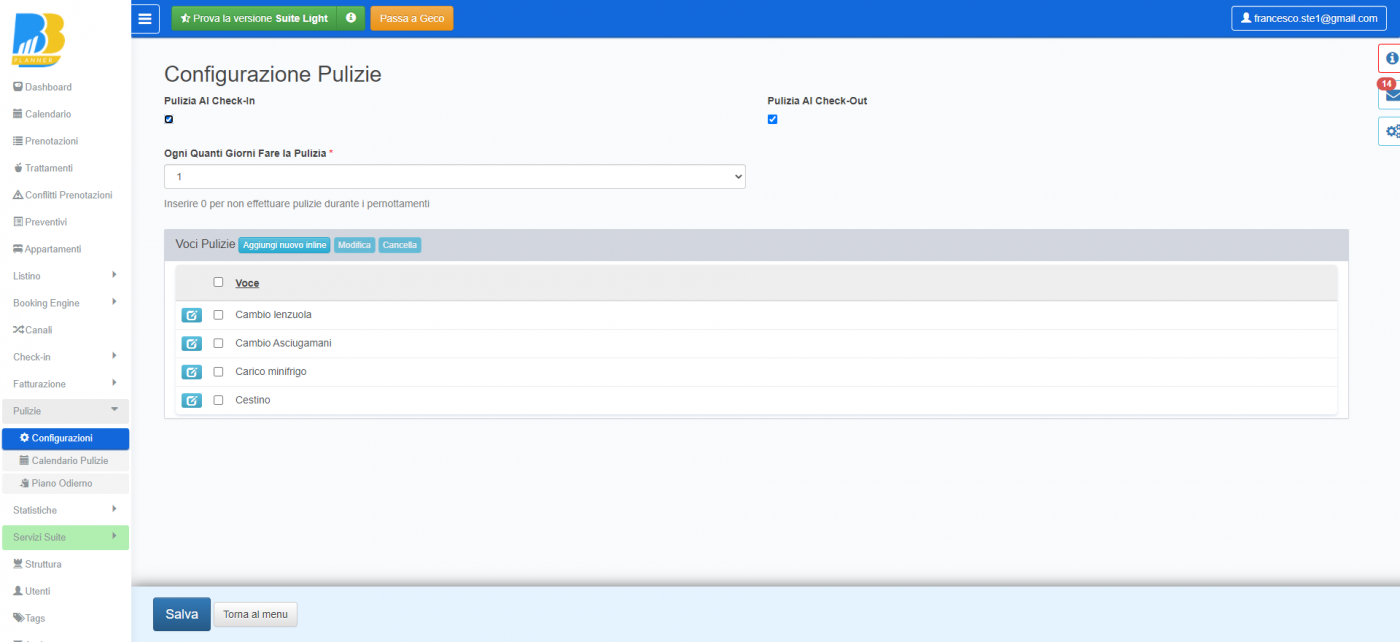Check the Cestino checkbox
The height and width of the screenshot is (642, 1400).
218,400
